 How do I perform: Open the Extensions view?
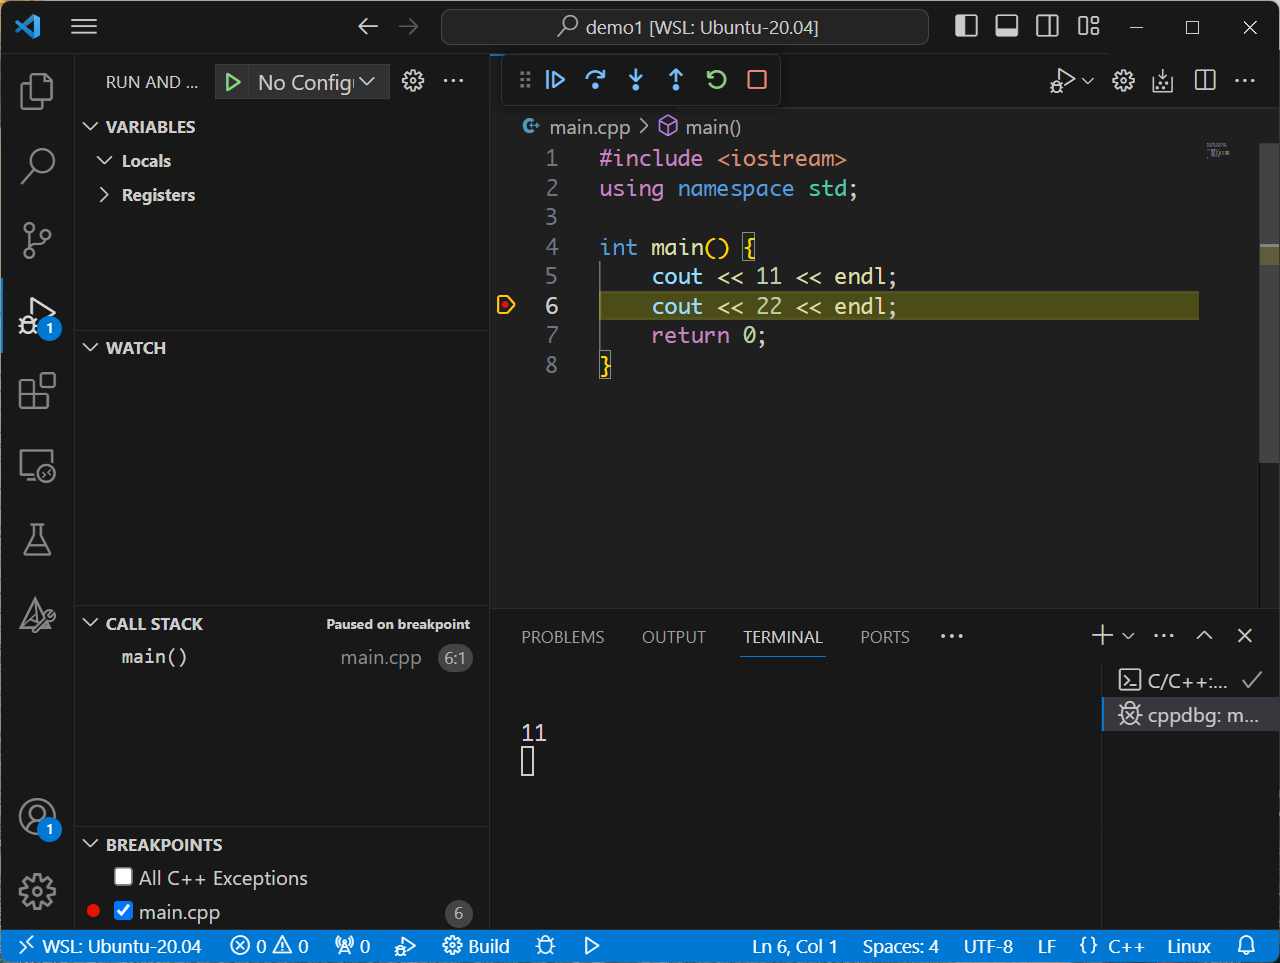37,391
